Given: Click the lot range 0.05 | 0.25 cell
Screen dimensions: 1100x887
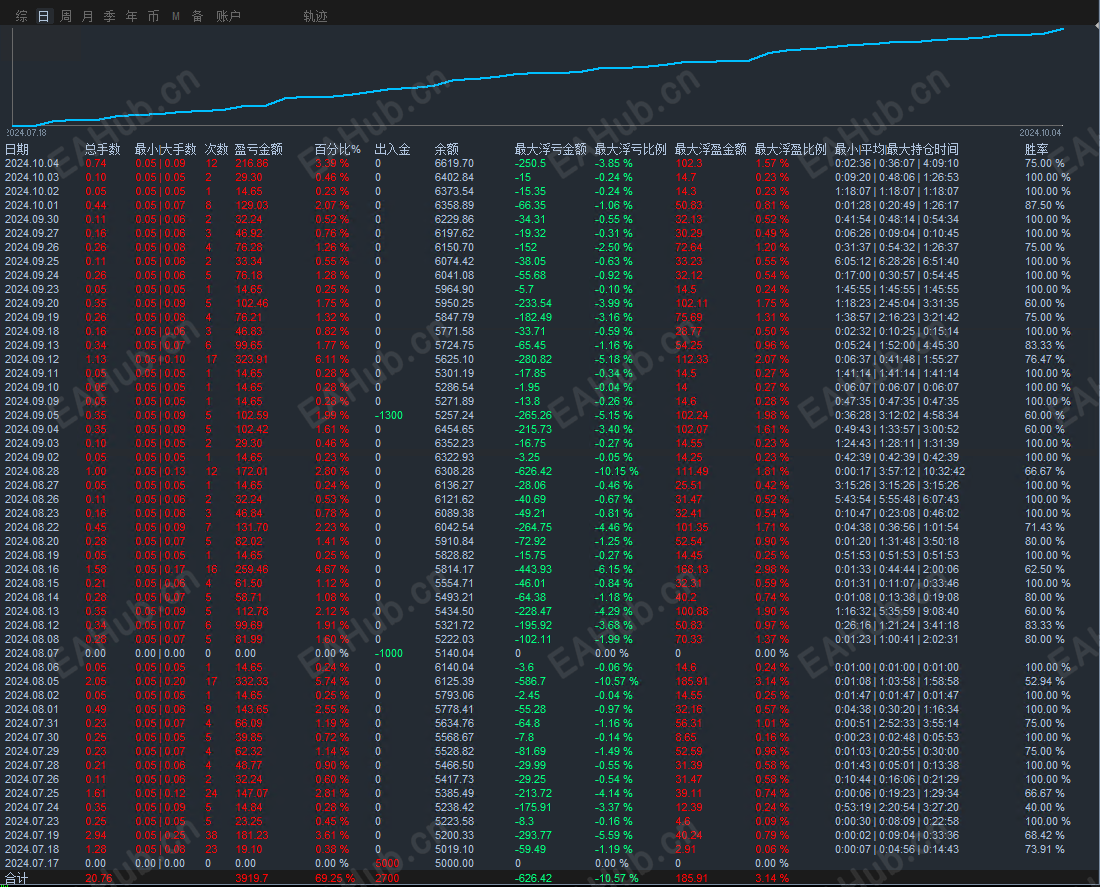Looking at the screenshot, I should [x=161, y=835].
